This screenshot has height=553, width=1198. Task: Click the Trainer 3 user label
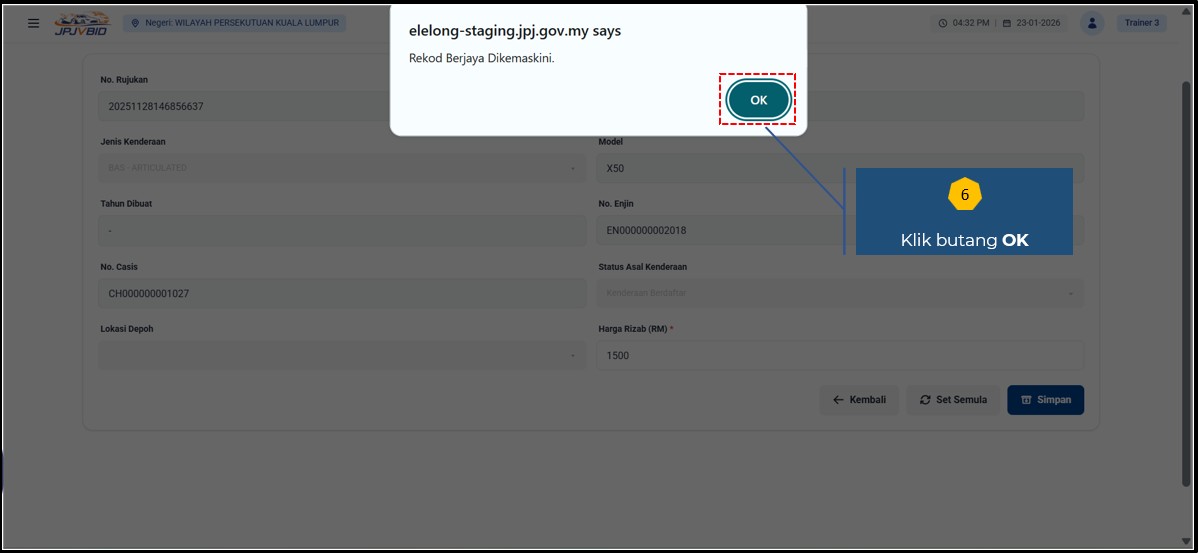pos(1140,22)
